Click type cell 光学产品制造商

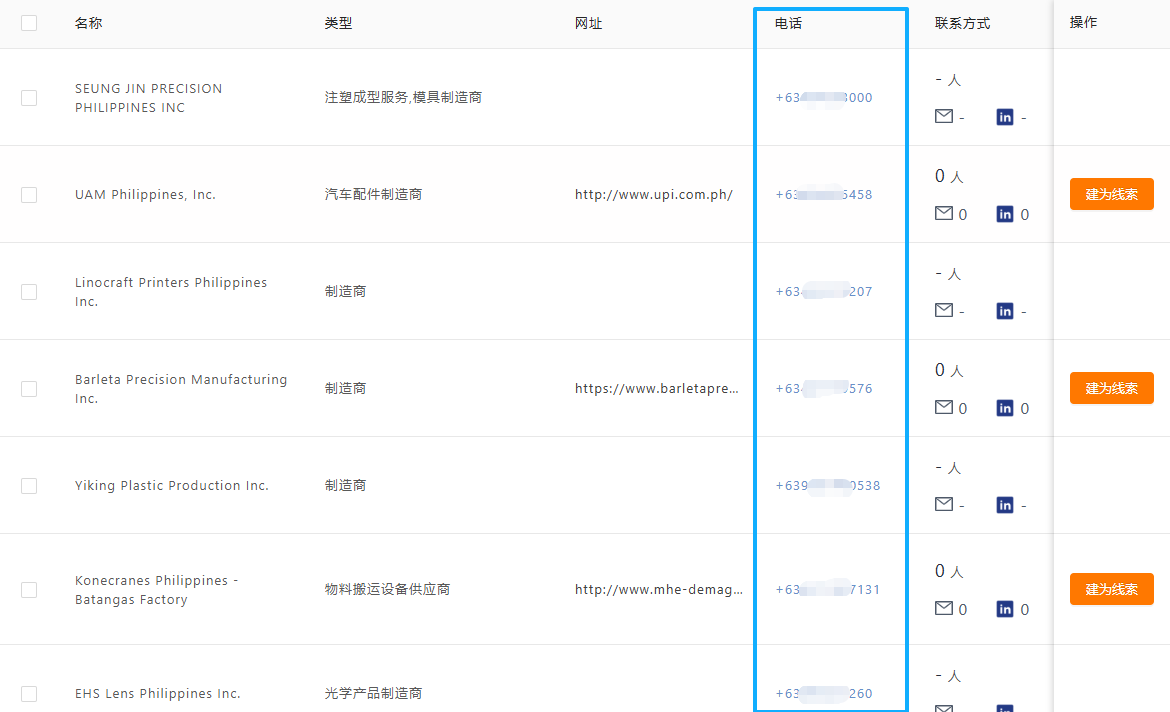[x=373, y=694]
